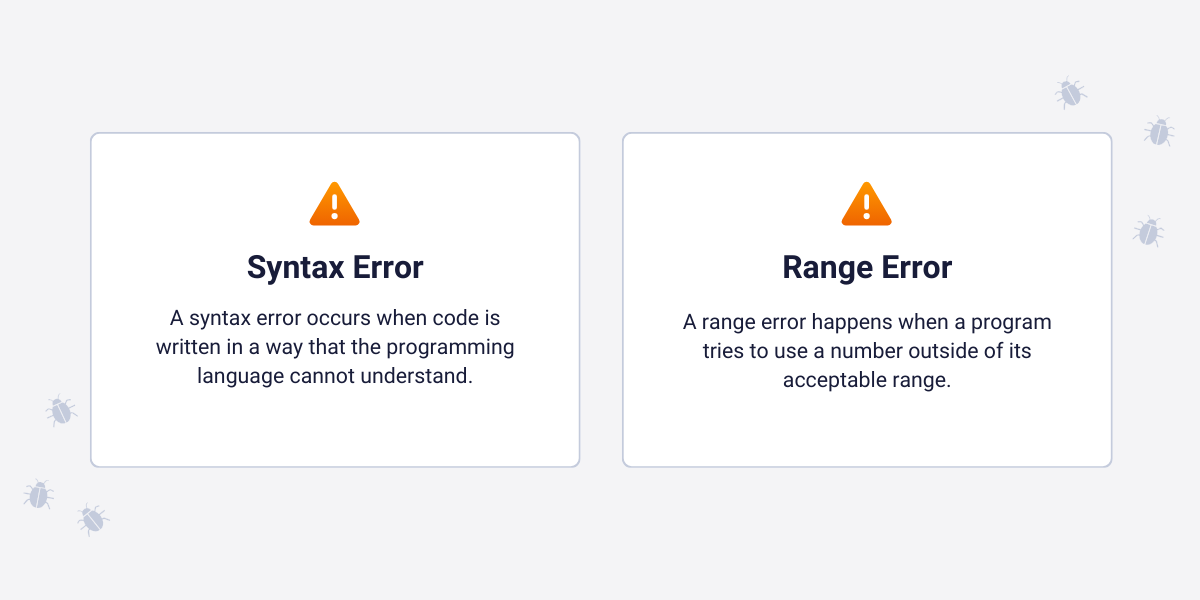
Task: Select the leftmost bug icon below the Syntax card
Action: point(39,494)
